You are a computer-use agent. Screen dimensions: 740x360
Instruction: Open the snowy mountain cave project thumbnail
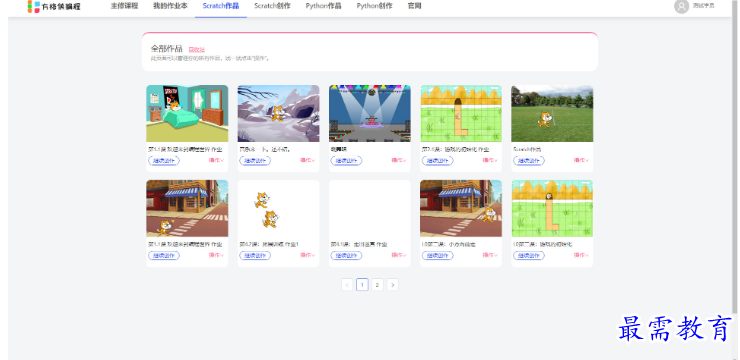coord(278,113)
